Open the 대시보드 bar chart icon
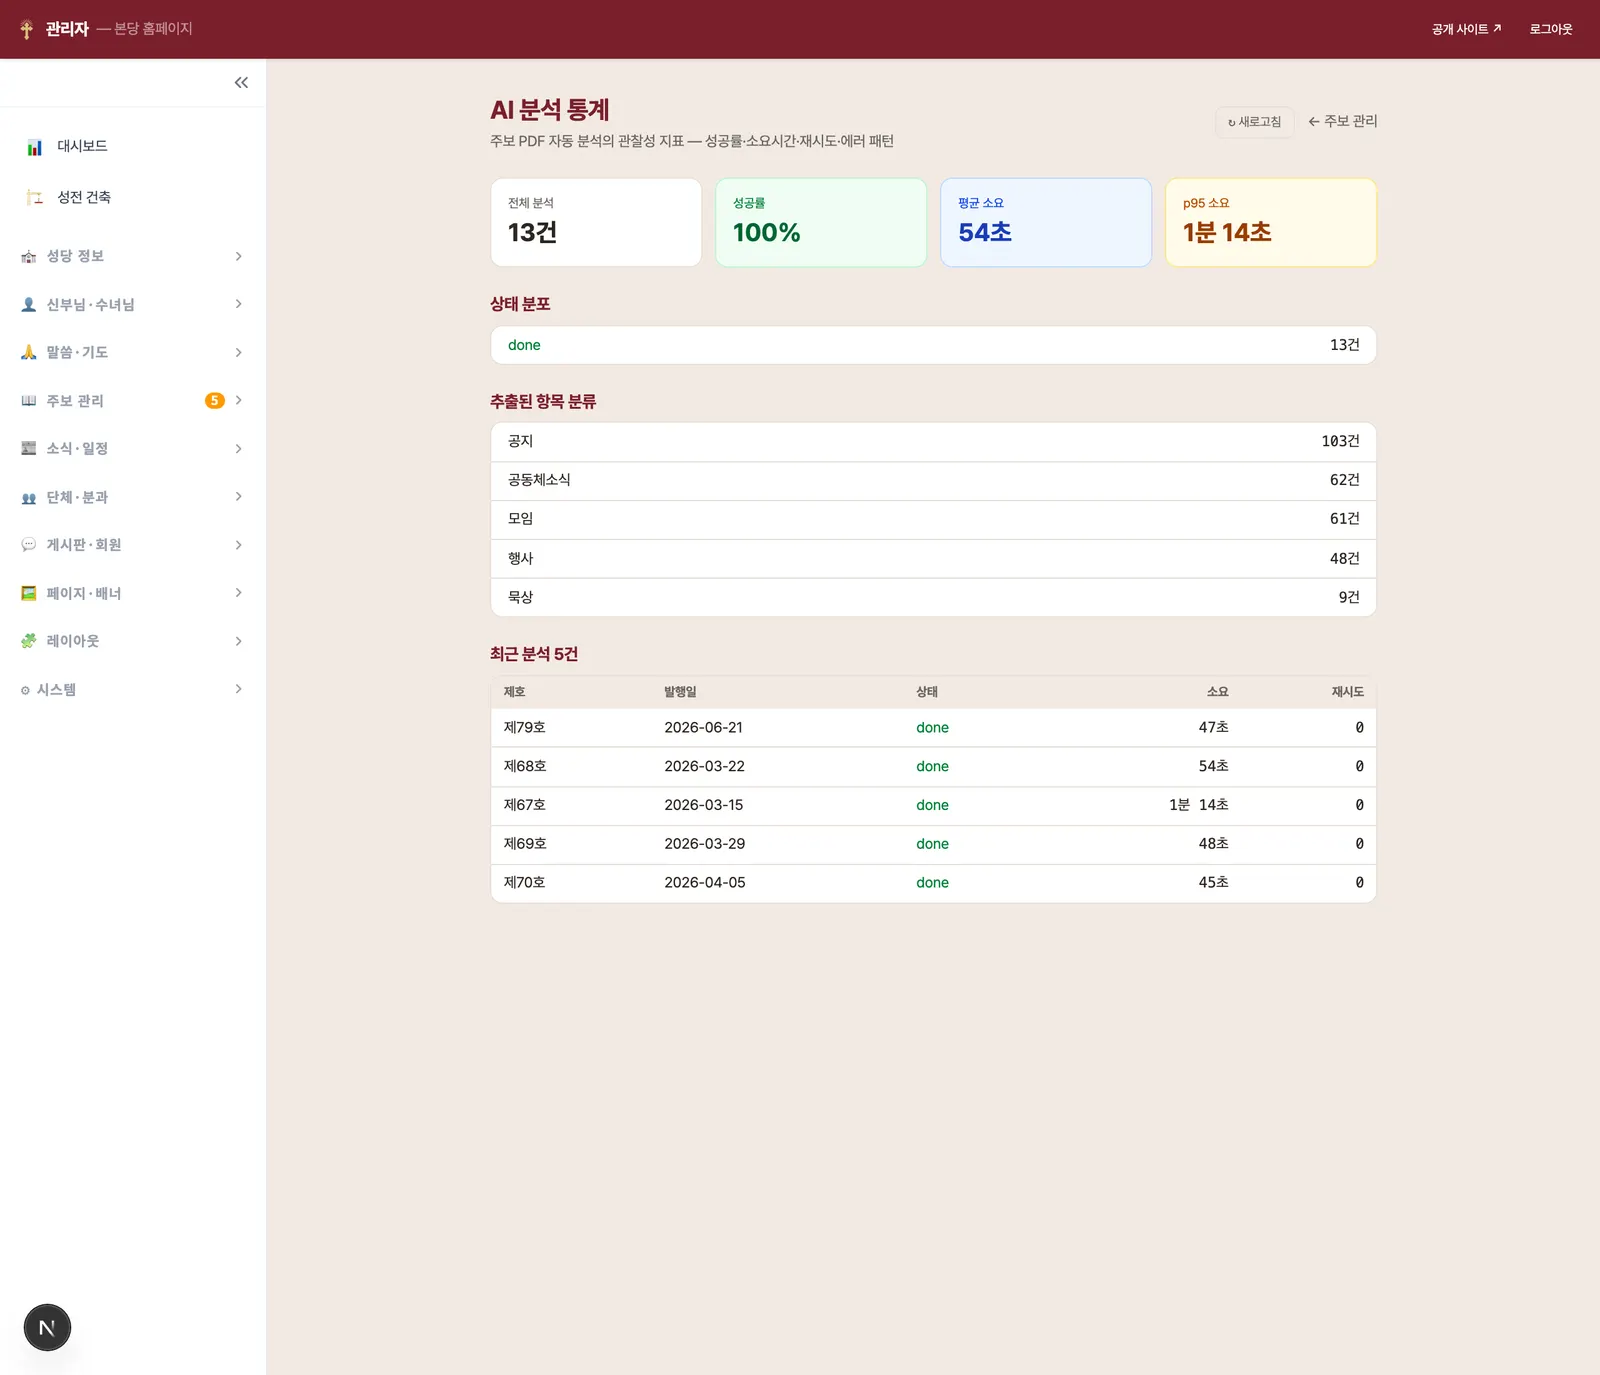This screenshot has width=1600, height=1375. (35, 147)
